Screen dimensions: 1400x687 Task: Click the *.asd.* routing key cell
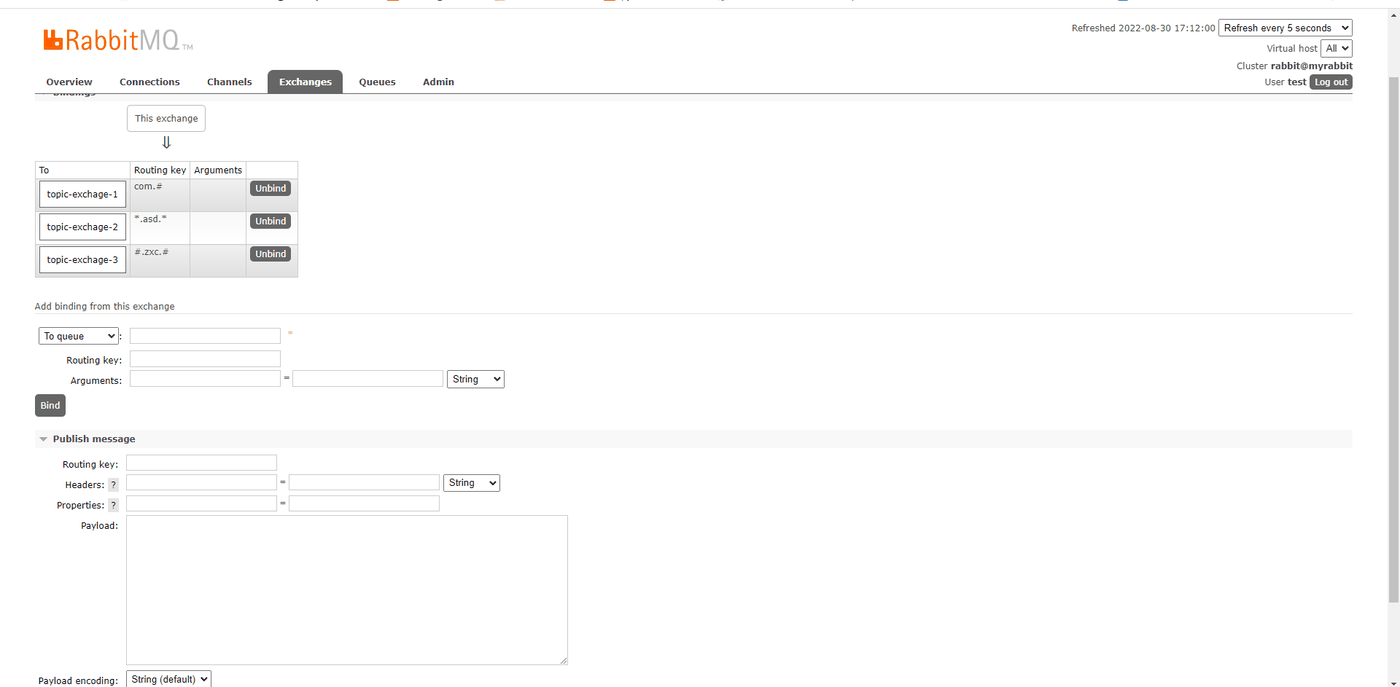(159, 227)
